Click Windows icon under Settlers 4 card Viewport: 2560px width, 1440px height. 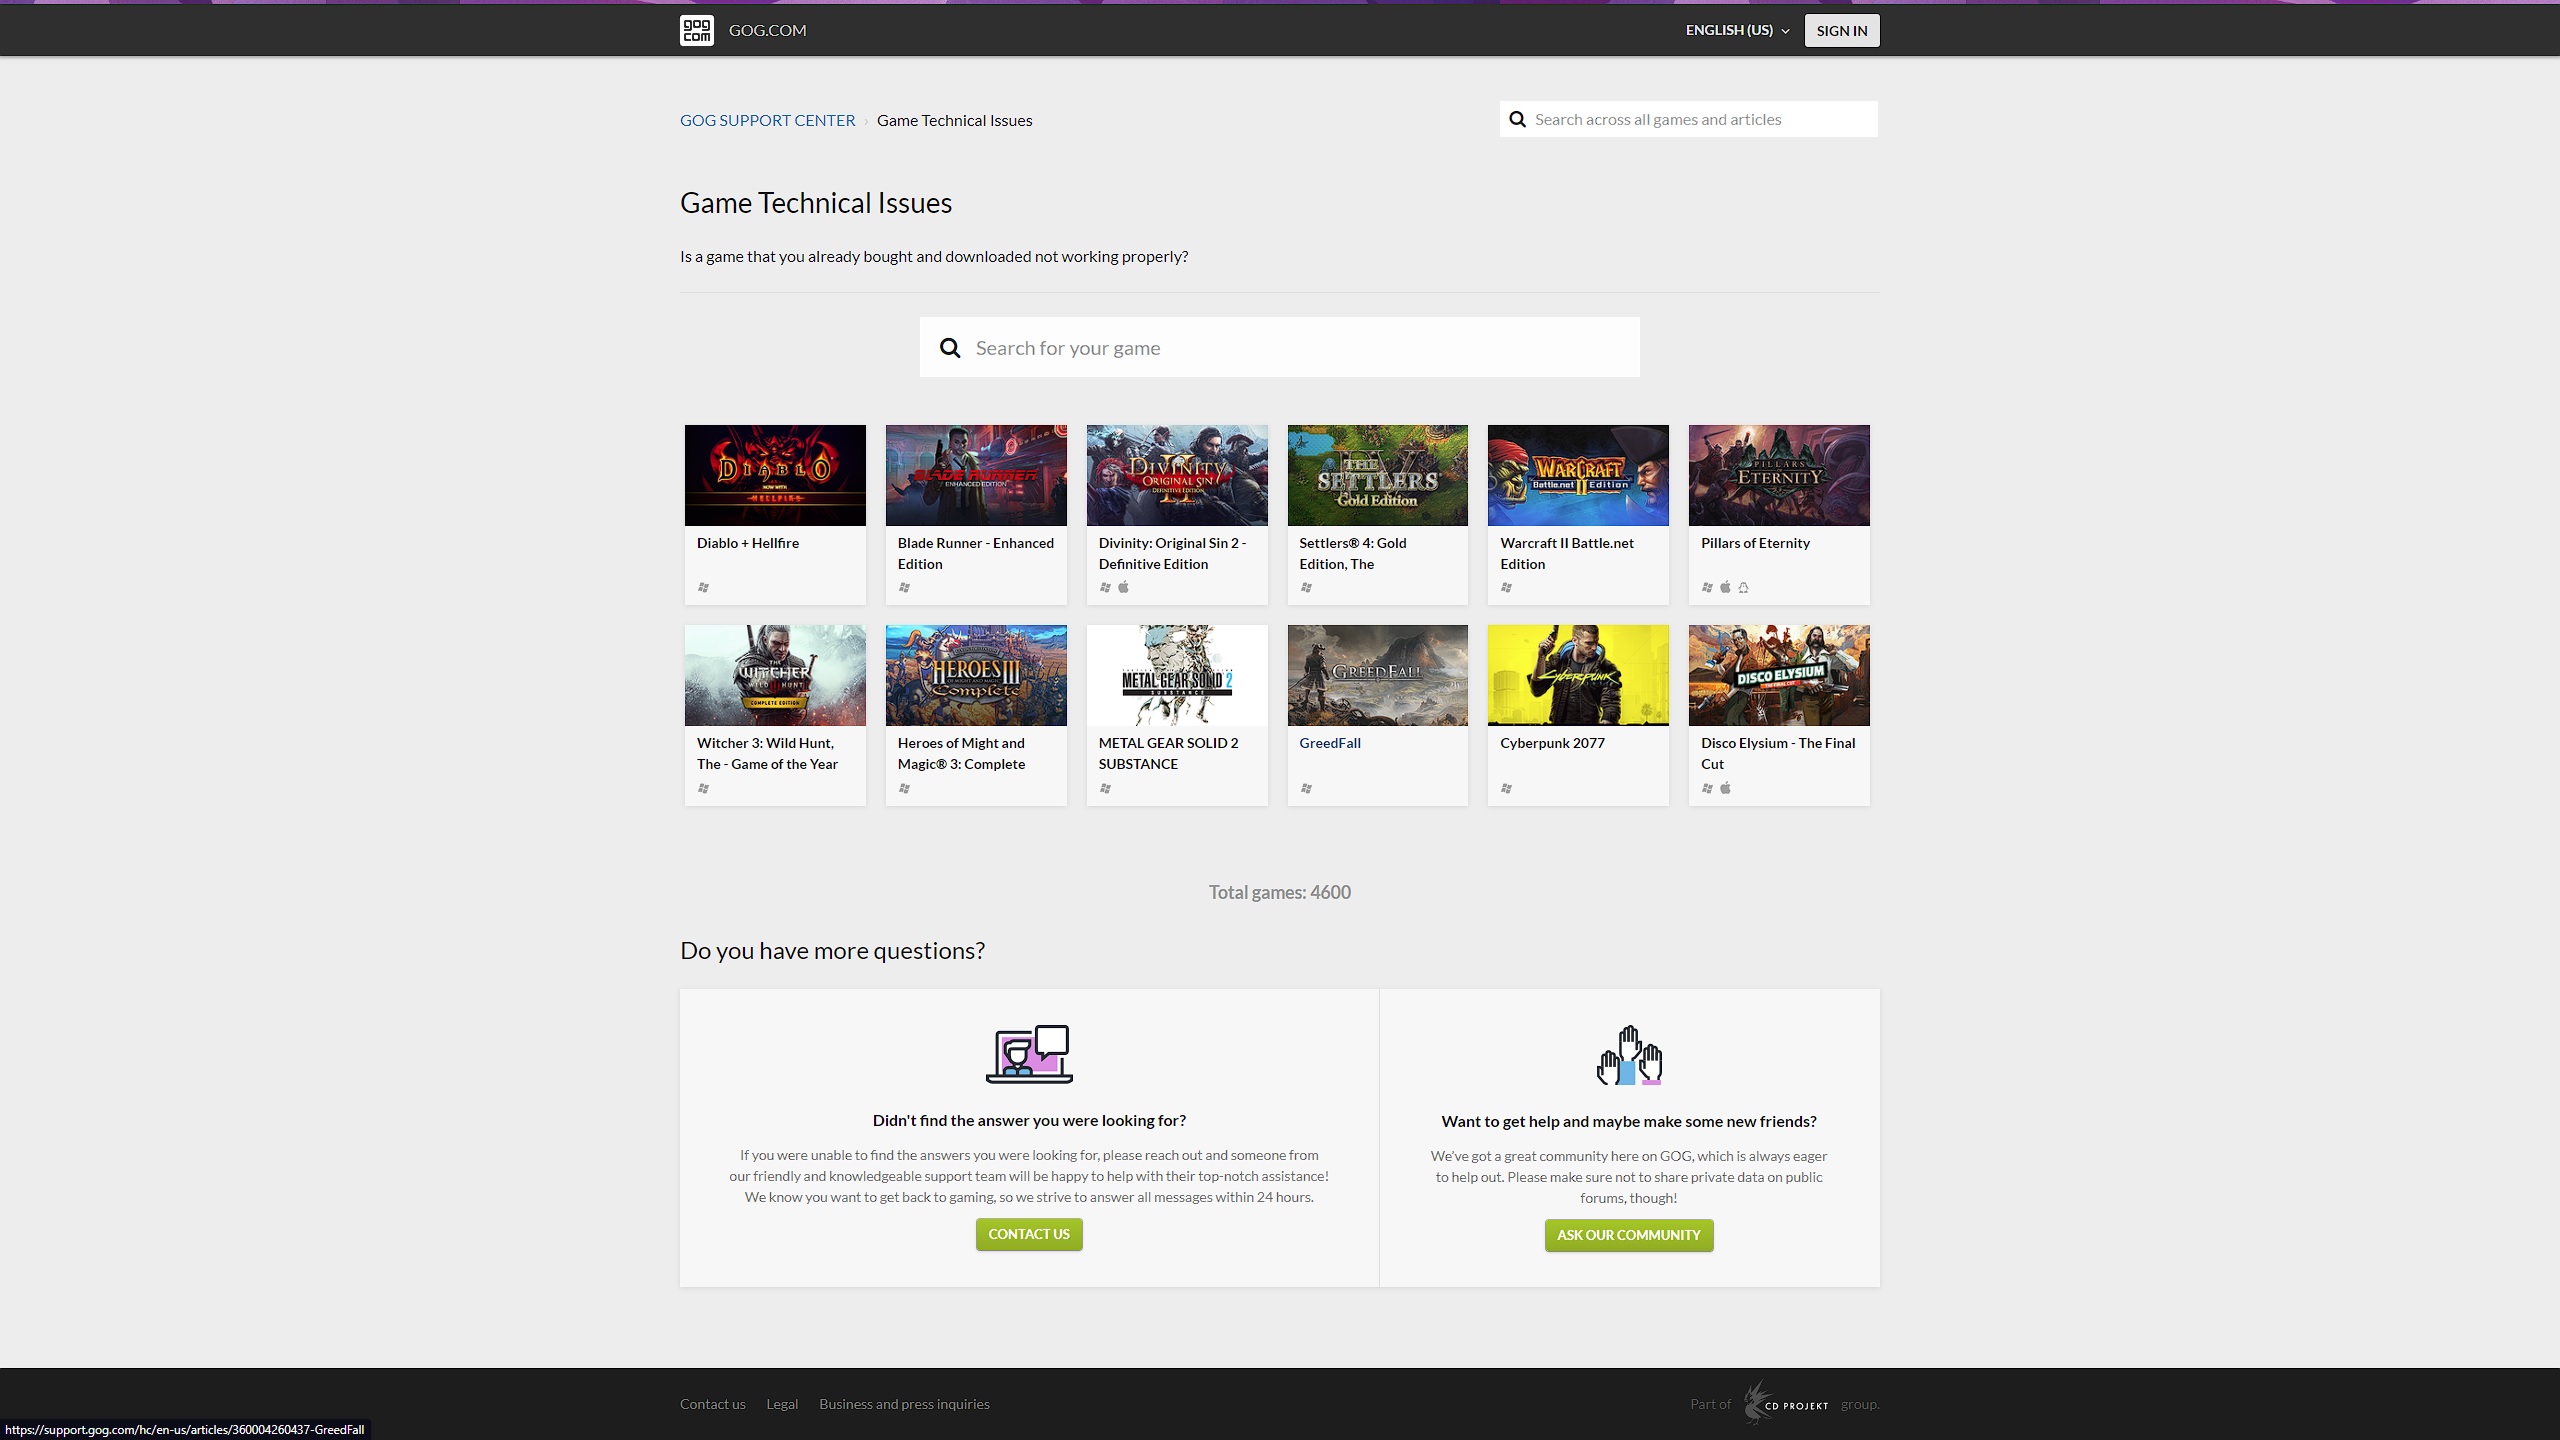click(1306, 587)
